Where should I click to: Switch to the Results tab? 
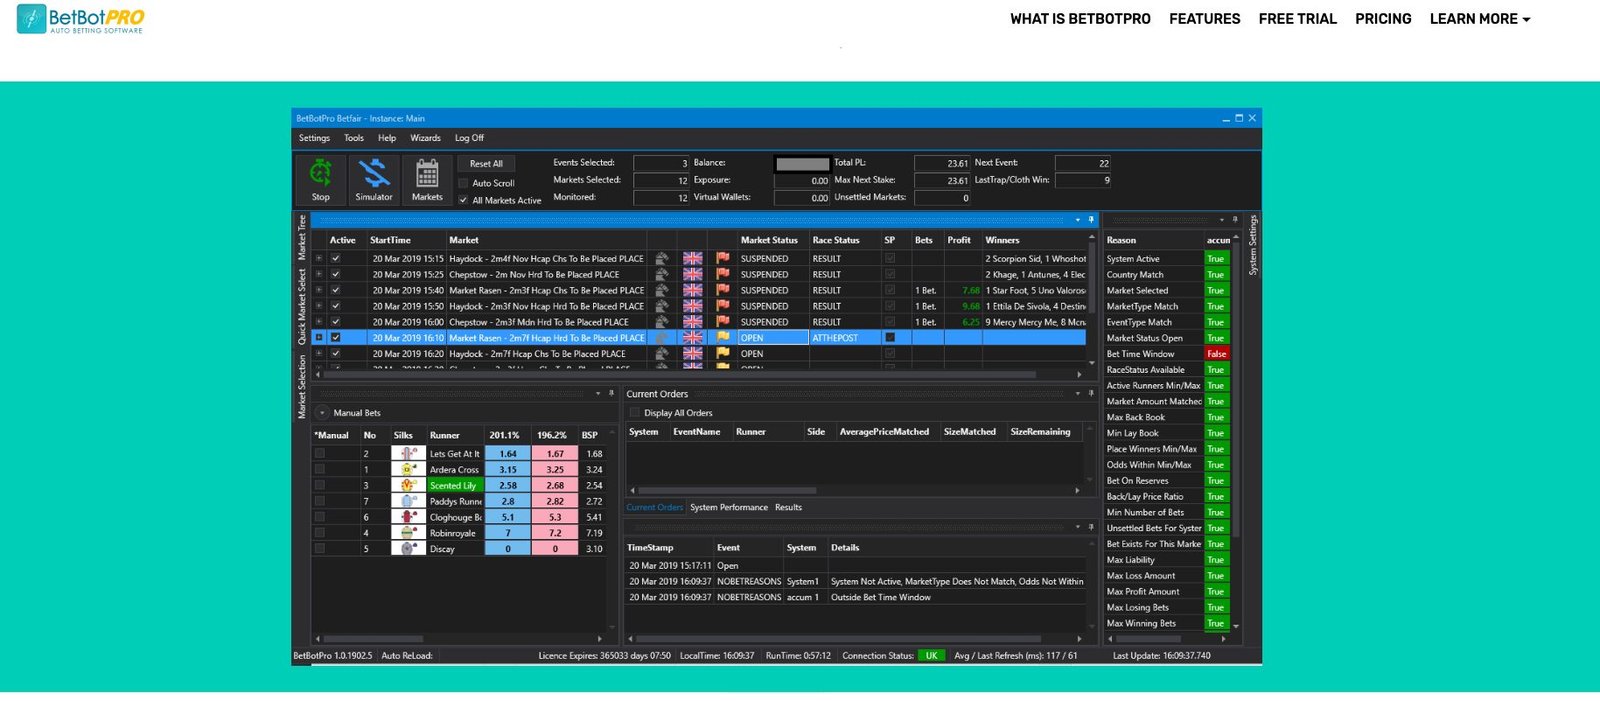pyautogui.click(x=788, y=507)
